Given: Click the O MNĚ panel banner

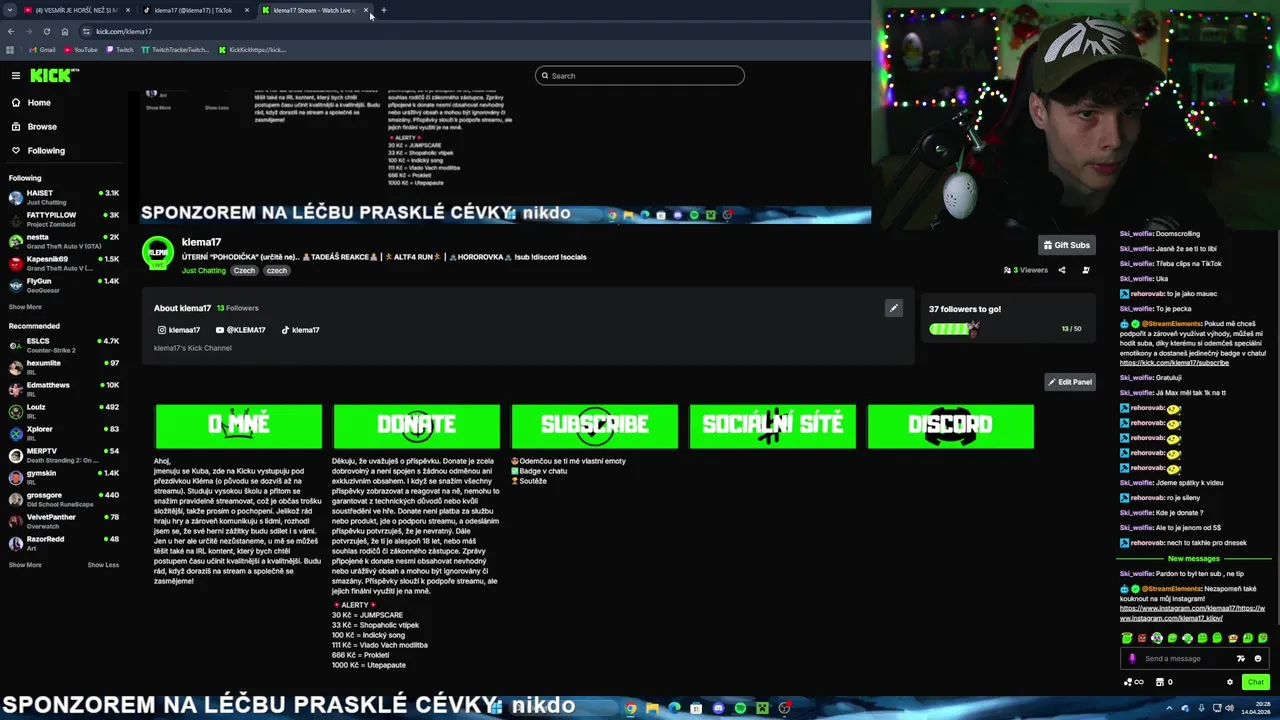Looking at the screenshot, I should [x=239, y=426].
